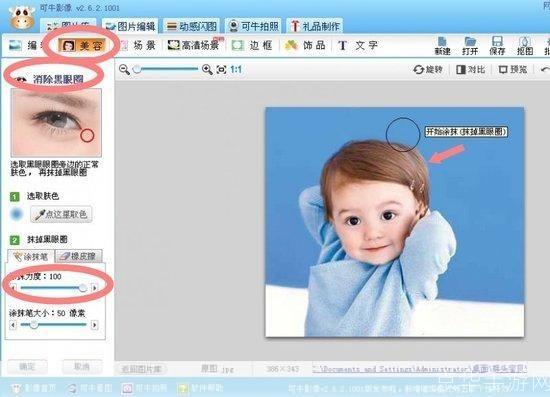Set zoom to 1:1 actual size

(x=236, y=69)
